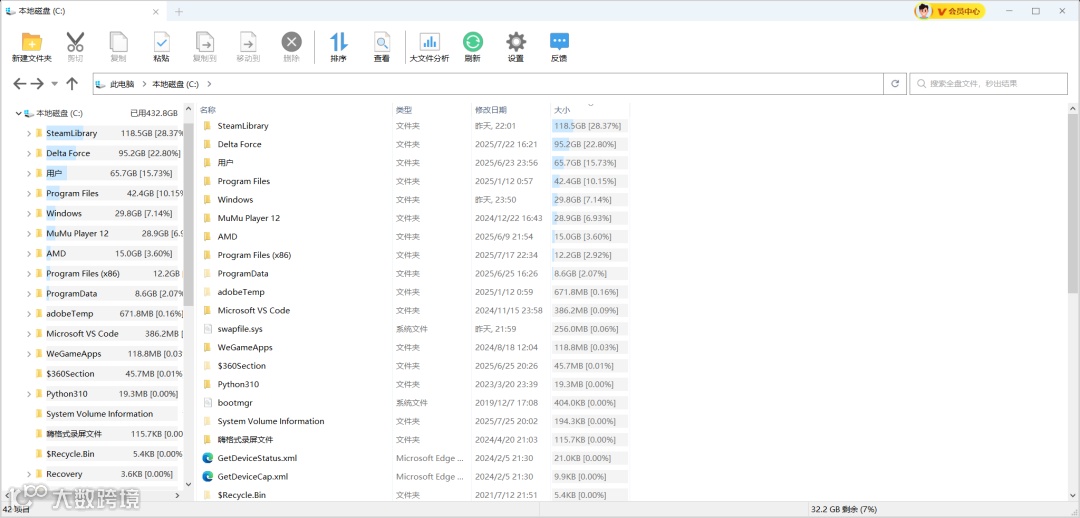Select Recovery in the left tree
1080x518 pixels.
coord(64,474)
